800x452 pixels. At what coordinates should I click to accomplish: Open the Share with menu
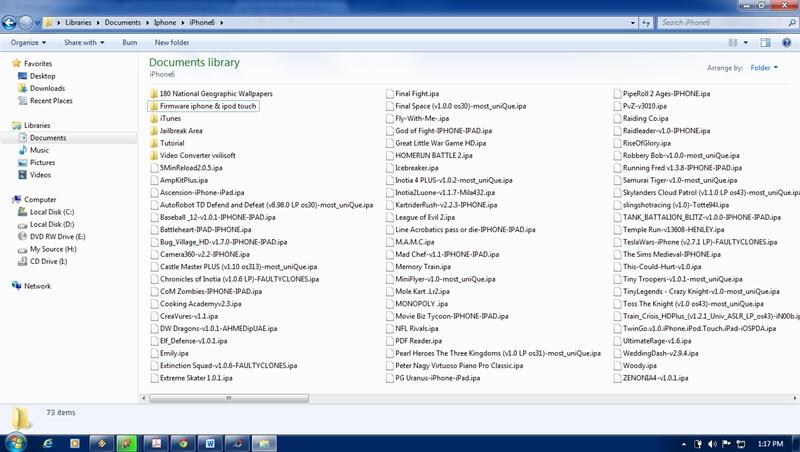click(84, 42)
